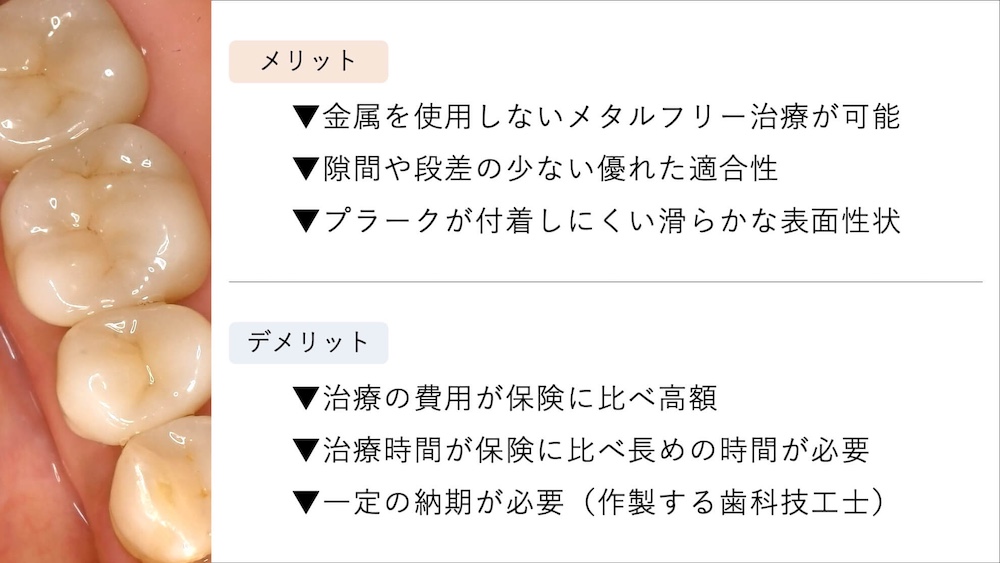Click the メリット label badge
Image resolution: width=1000 pixels, height=563 pixels.
[x=308, y=61]
